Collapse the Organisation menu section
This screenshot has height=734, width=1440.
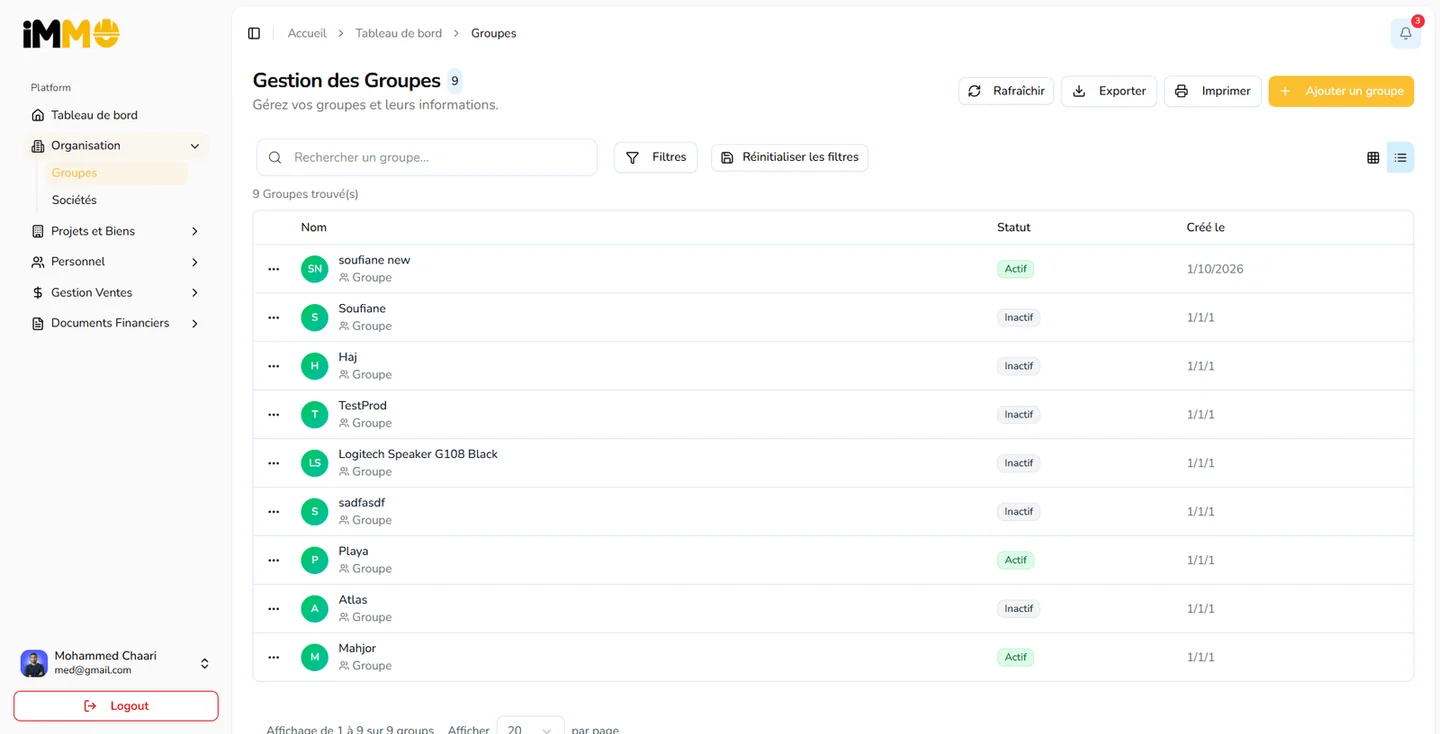tap(116, 146)
